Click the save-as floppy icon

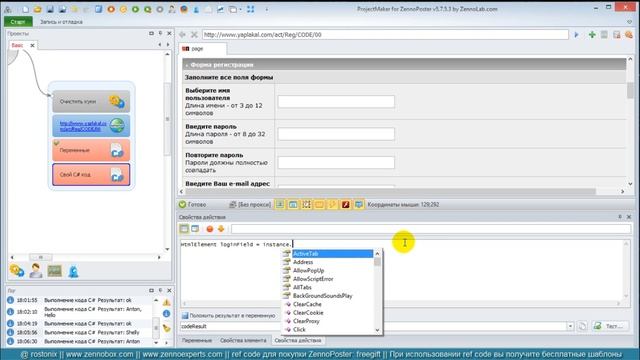click(62, 9)
